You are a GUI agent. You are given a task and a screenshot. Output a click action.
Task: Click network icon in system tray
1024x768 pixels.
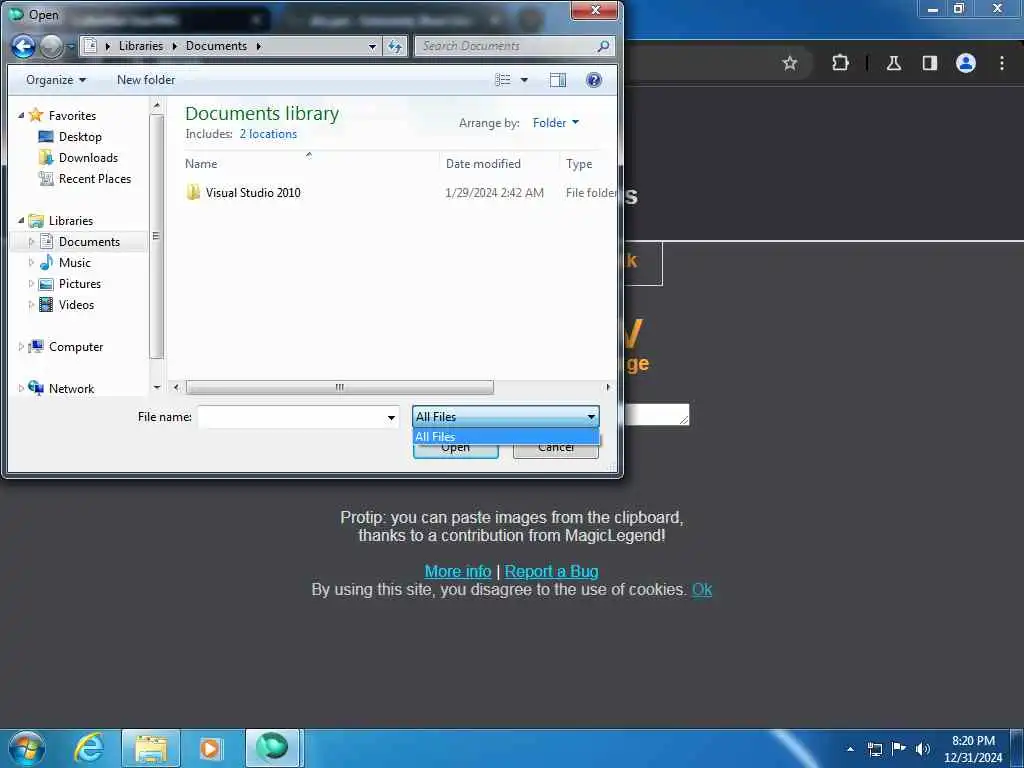pyautogui.click(x=874, y=749)
